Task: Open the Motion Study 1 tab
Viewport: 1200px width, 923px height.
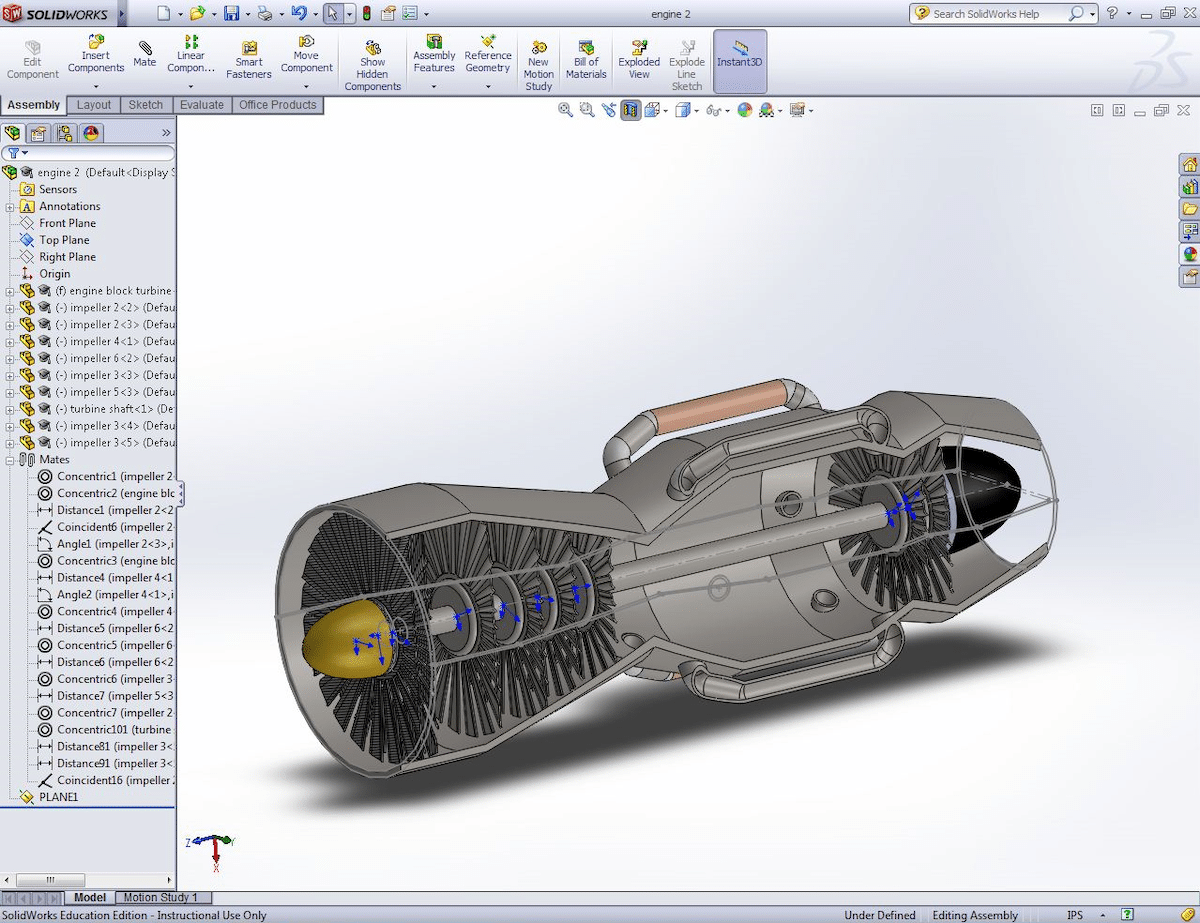Action: point(160,897)
